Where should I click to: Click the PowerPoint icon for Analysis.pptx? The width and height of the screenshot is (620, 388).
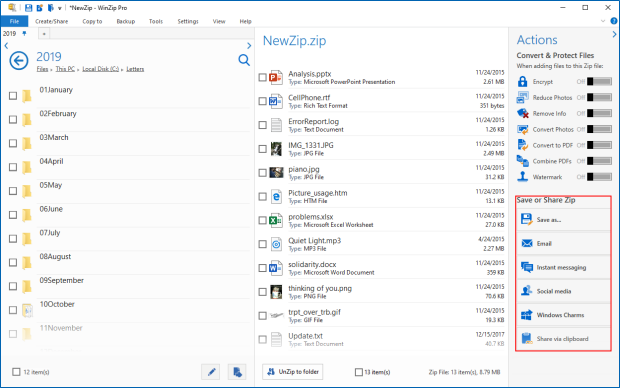tap(276, 78)
